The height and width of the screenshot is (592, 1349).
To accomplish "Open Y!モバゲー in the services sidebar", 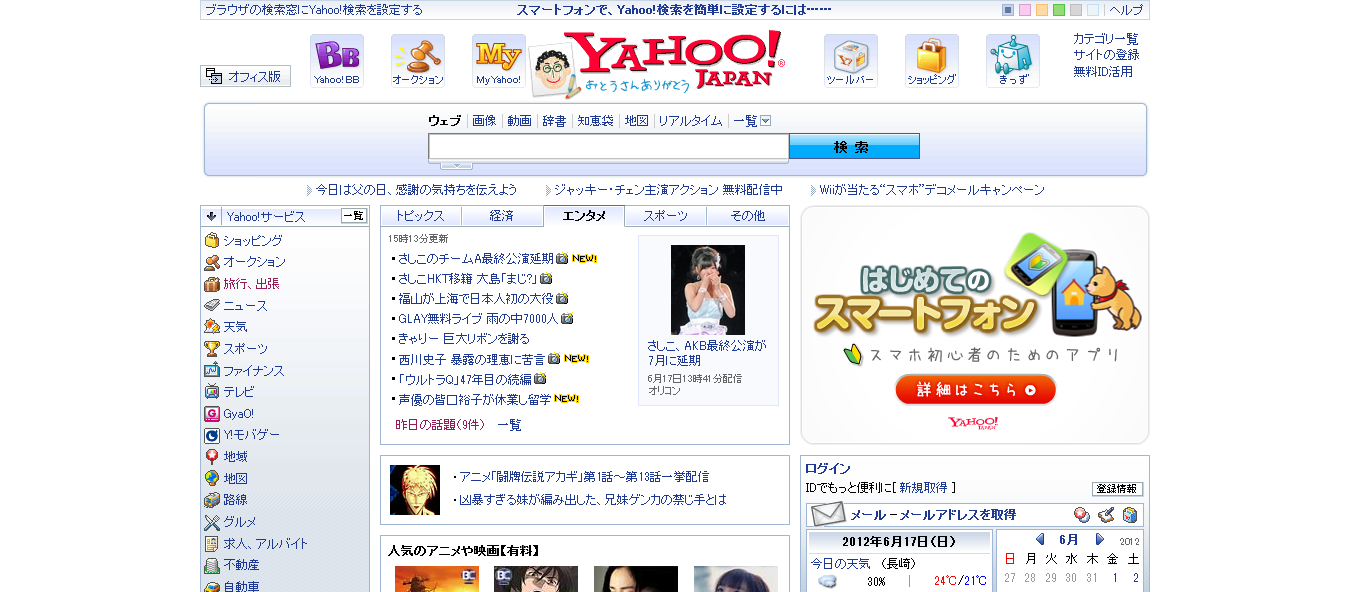I will (251, 435).
